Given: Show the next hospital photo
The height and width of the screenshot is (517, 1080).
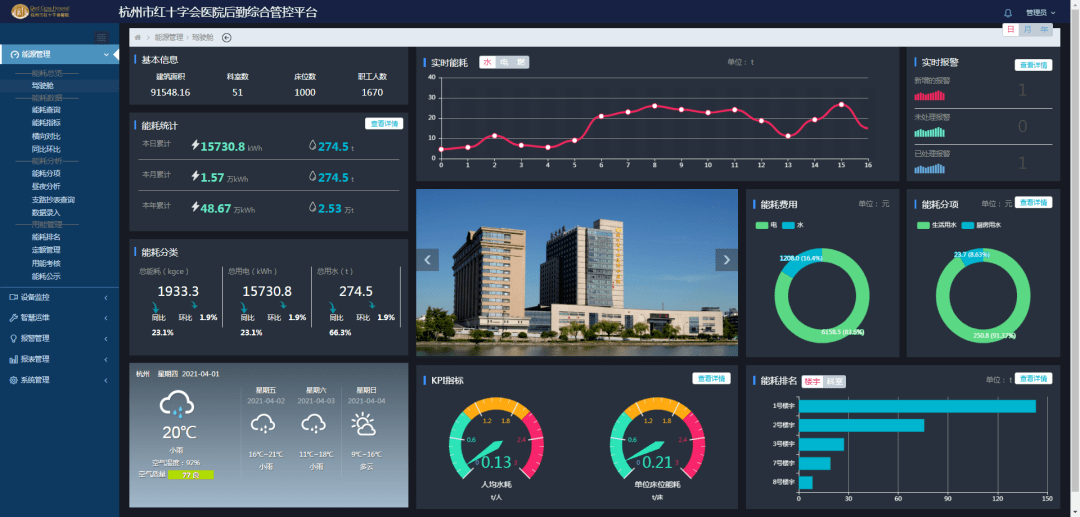Looking at the screenshot, I should (727, 260).
